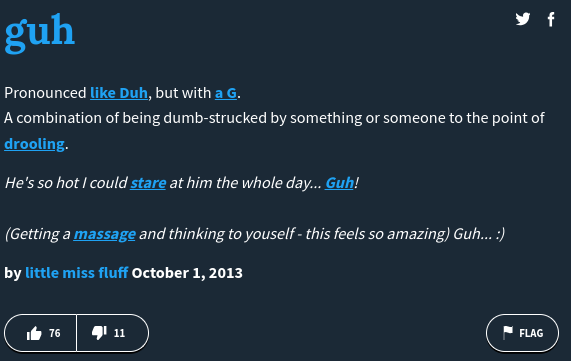571x361 pixels.
Task: View author 'little miss fluff' profile
Action: (76, 273)
